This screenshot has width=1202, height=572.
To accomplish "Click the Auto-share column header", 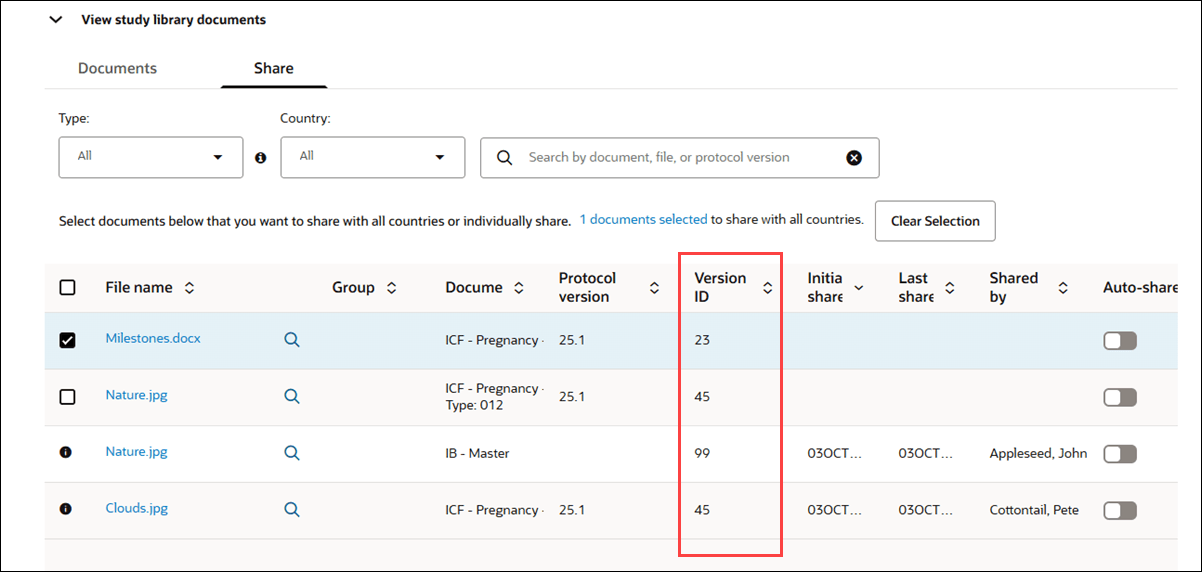I will (1140, 288).
